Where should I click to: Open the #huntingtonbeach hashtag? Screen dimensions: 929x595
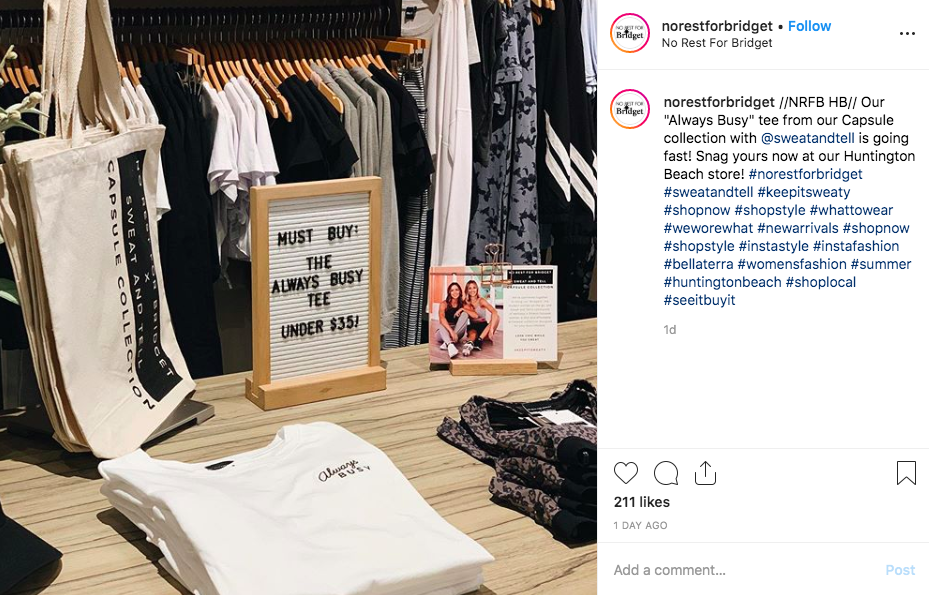click(x=722, y=282)
